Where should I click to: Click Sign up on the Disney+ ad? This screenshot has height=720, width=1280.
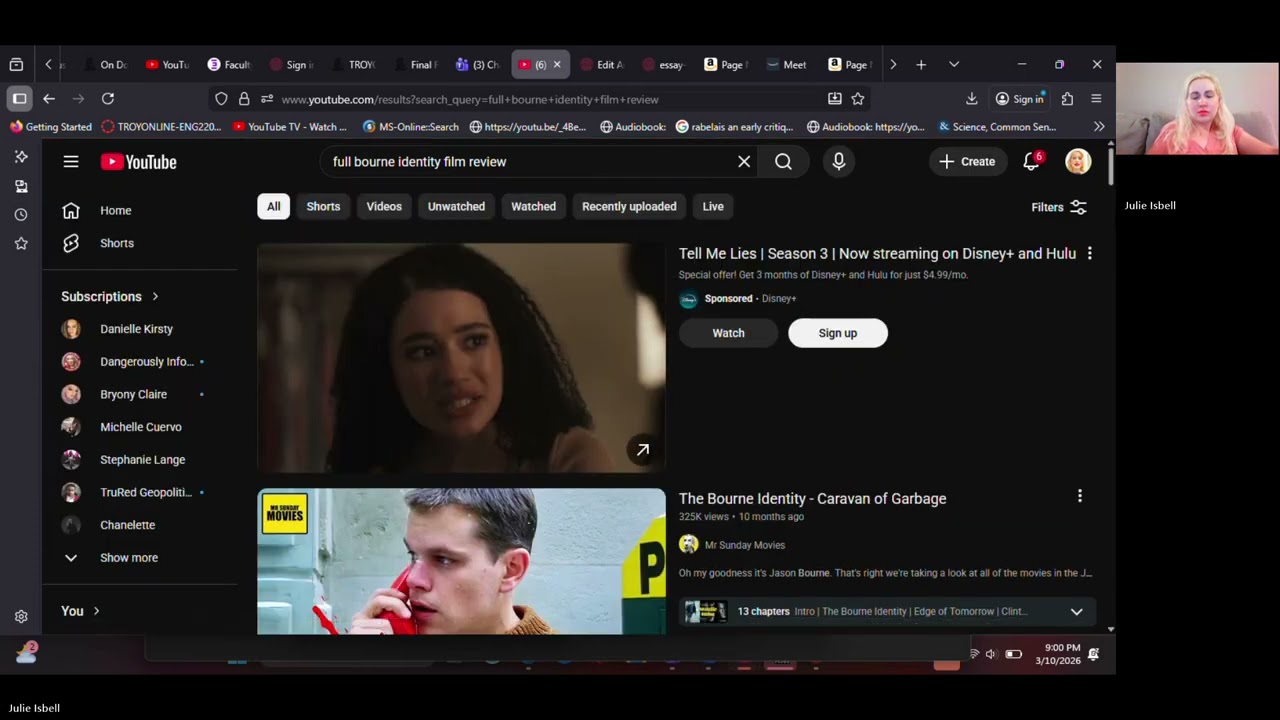838,333
